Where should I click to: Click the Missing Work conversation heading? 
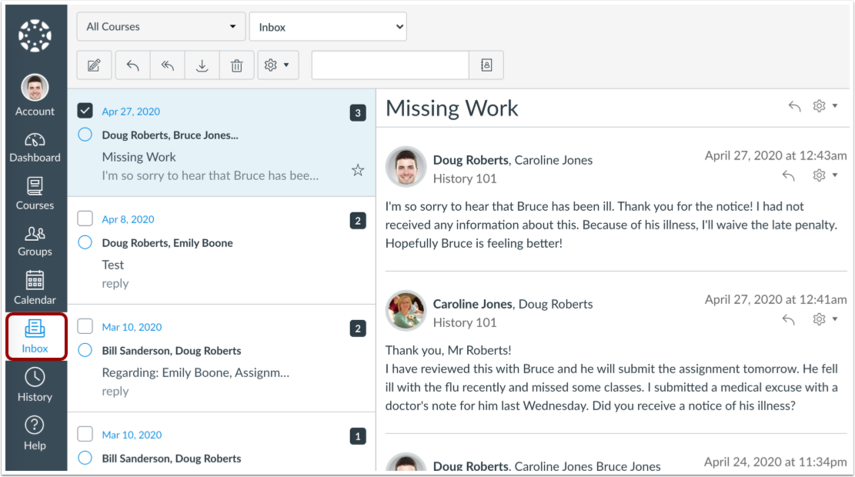pos(452,108)
